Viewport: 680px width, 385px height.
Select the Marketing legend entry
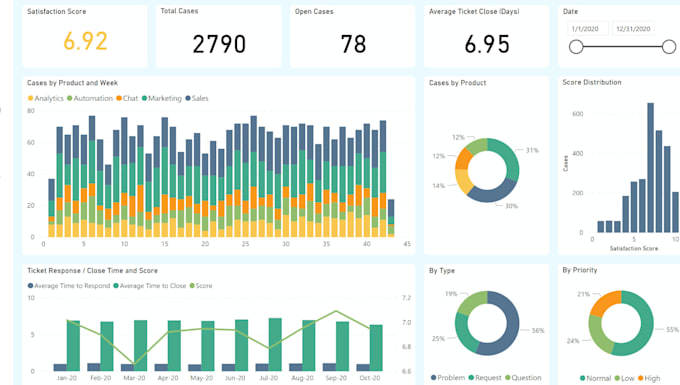[162, 98]
